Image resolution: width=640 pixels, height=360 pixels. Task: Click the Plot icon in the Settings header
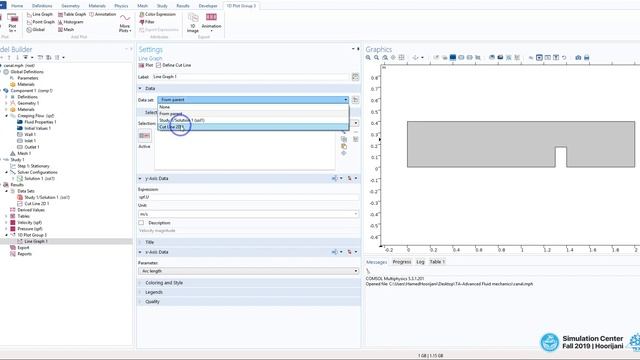(146, 65)
